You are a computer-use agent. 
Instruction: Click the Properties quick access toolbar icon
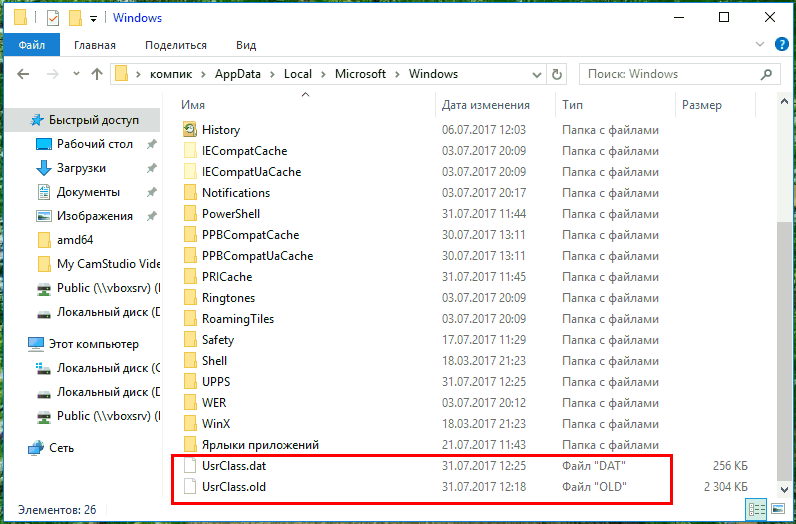click(53, 18)
